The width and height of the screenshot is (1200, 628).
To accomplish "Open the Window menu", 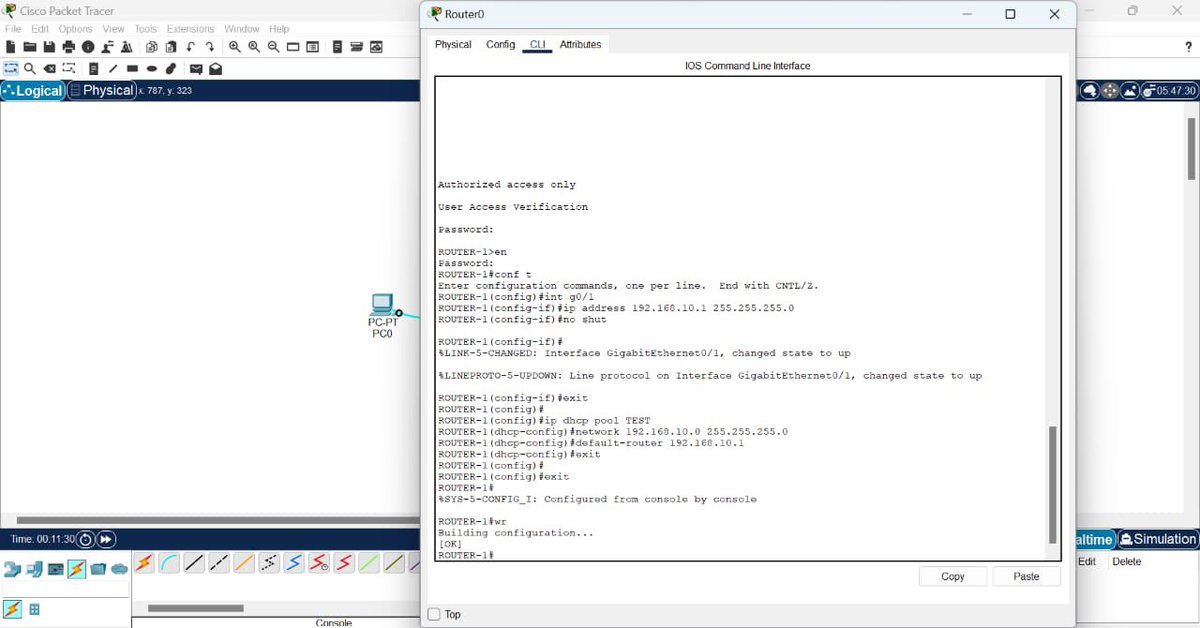I will [242, 29].
